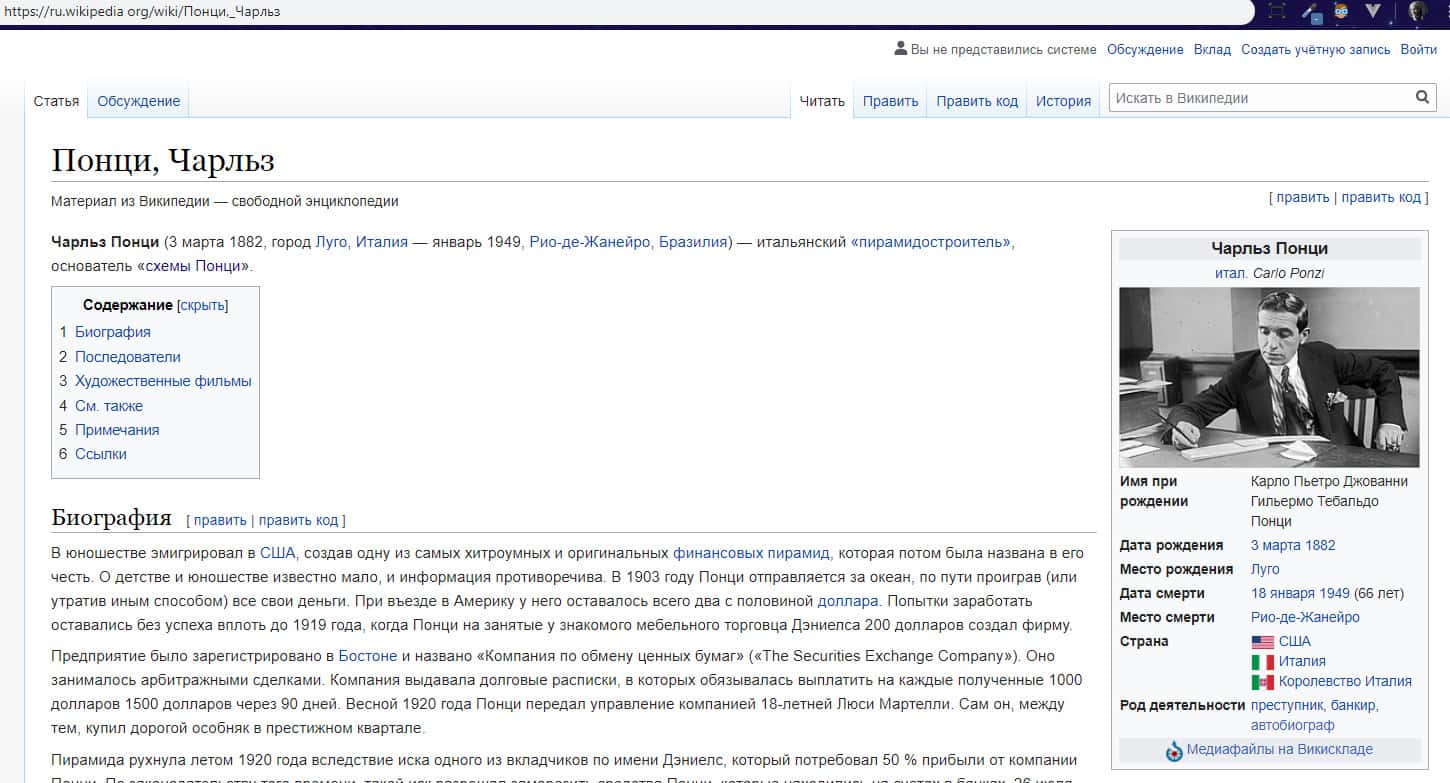Open the Бразилия link
The width and height of the screenshot is (1450, 783).
click(x=693, y=242)
